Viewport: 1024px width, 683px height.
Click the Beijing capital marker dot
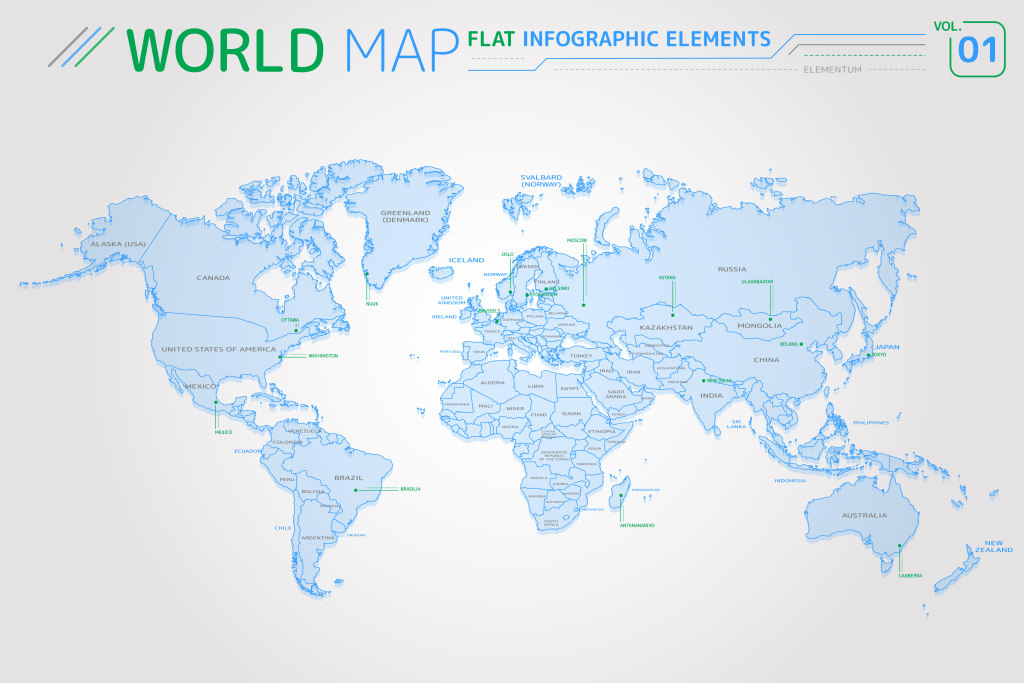point(801,344)
